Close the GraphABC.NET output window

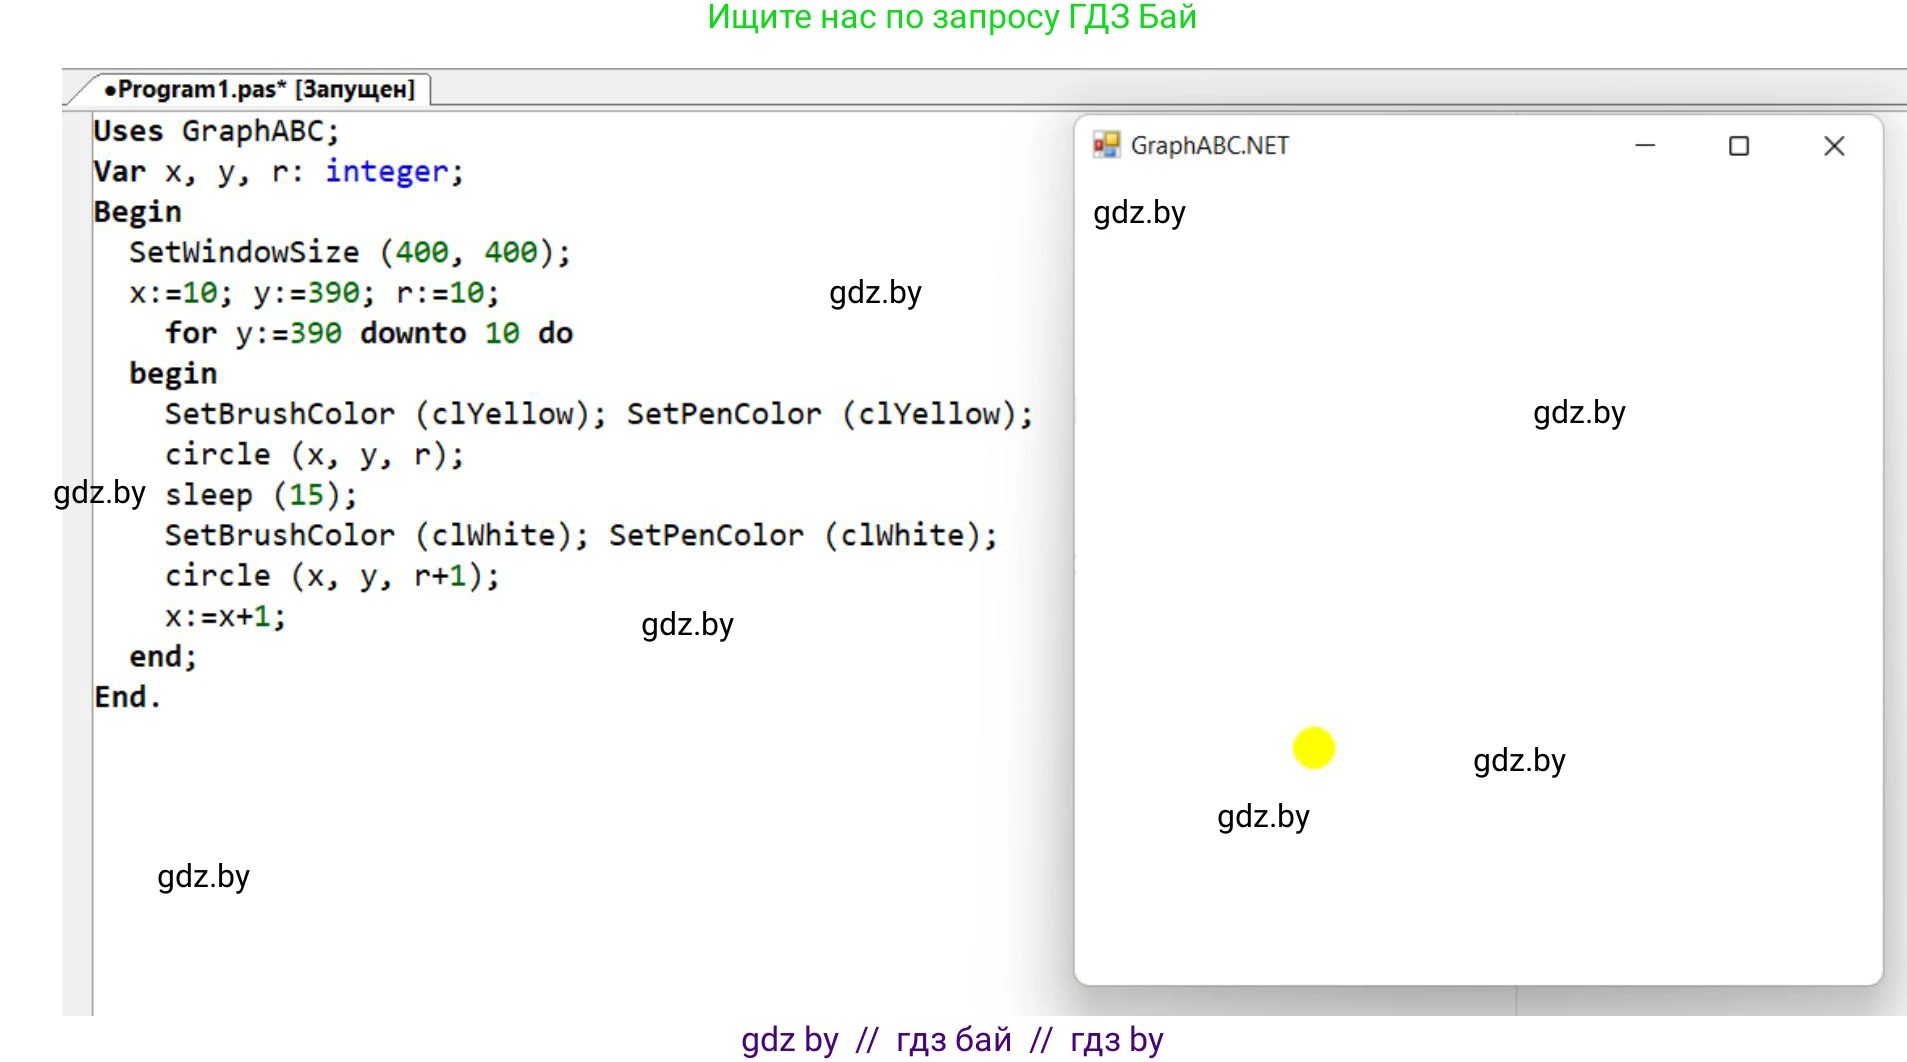1833,146
